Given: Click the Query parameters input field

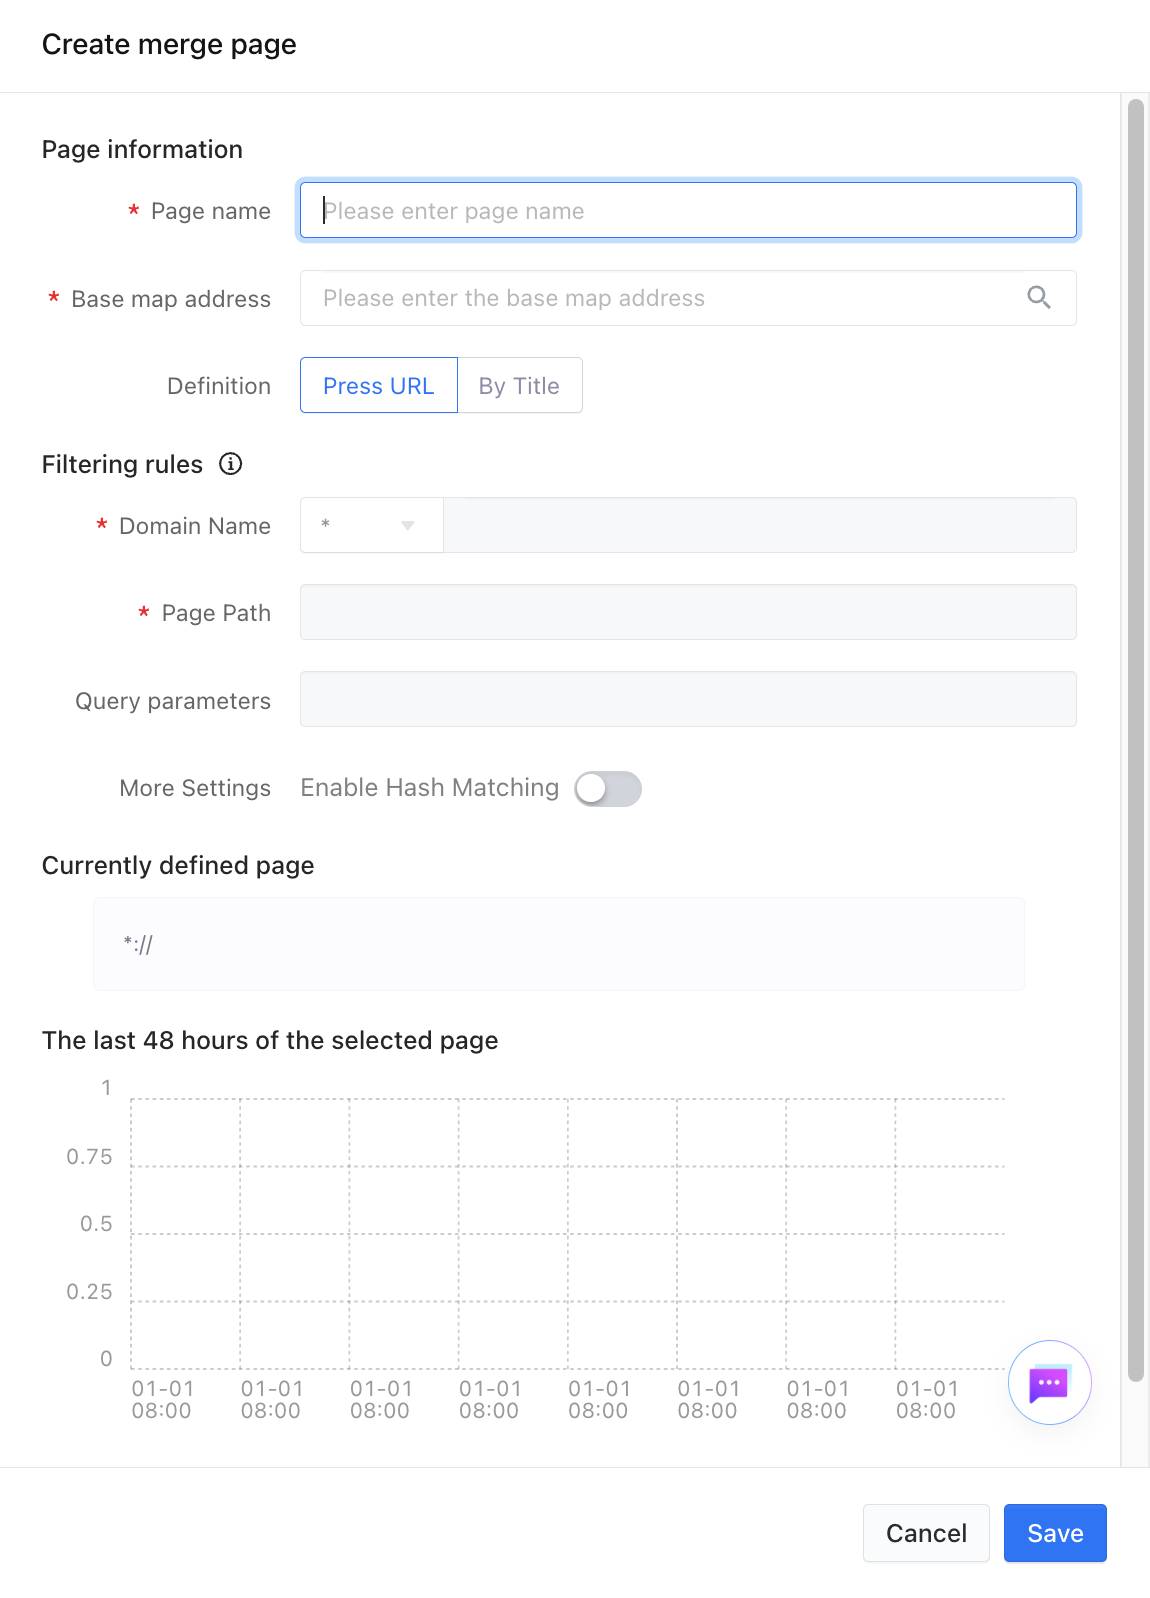Looking at the screenshot, I should click(688, 699).
